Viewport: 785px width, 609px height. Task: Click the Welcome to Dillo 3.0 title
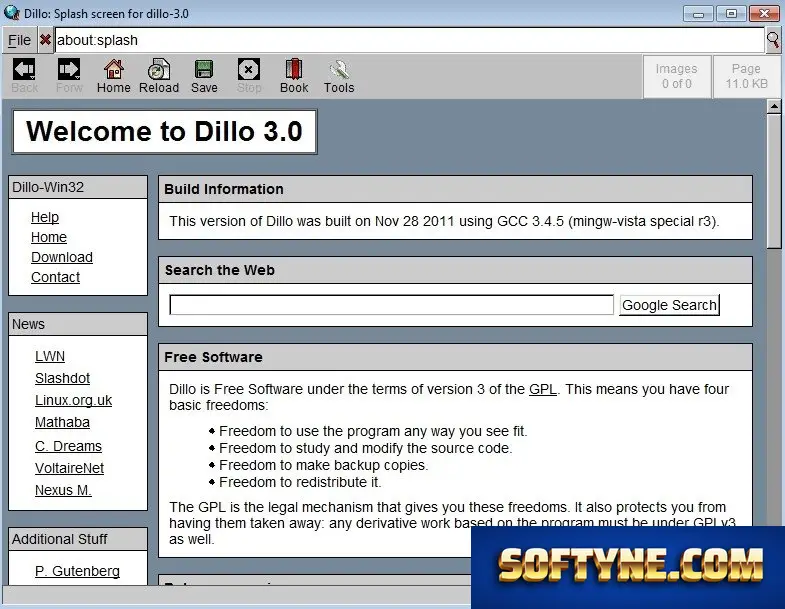pos(164,131)
